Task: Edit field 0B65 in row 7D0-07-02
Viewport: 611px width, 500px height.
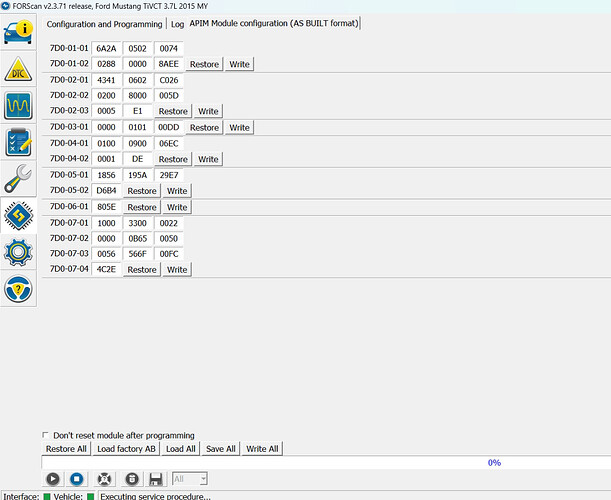Action: tap(138, 239)
